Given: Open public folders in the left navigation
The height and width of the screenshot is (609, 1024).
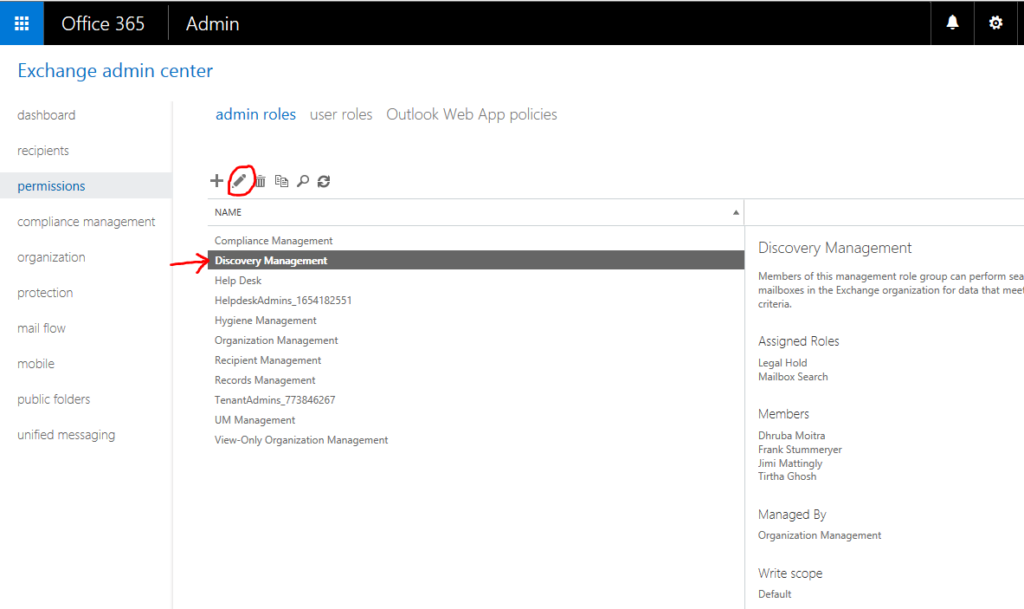Looking at the screenshot, I should pyautogui.click(x=54, y=399).
